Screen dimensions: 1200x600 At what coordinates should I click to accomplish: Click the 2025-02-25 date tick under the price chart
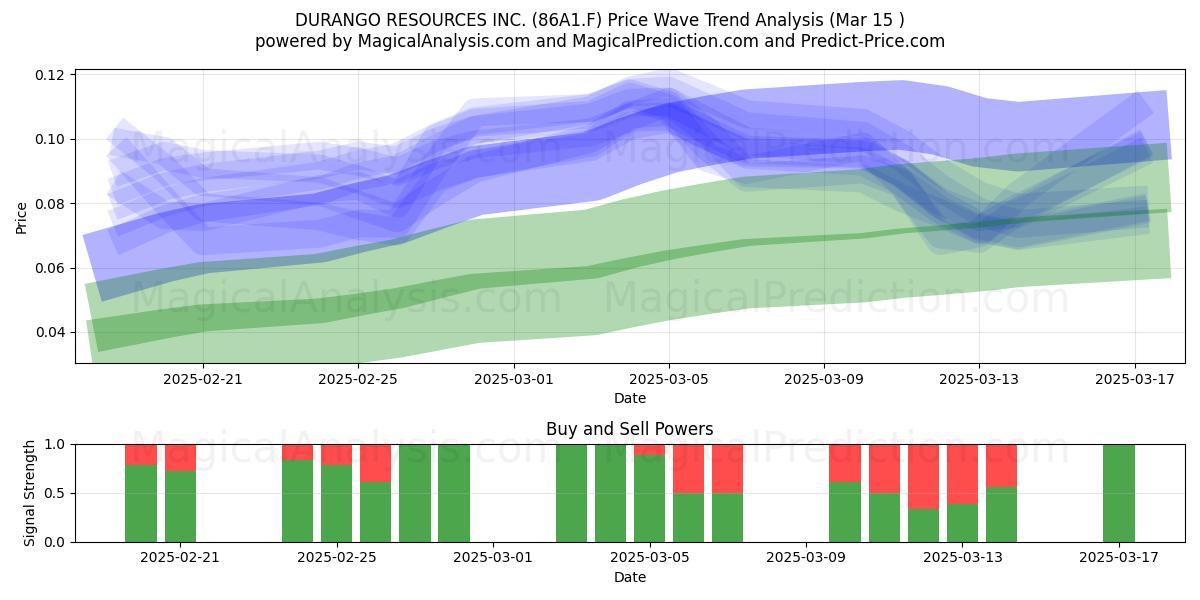[358, 378]
